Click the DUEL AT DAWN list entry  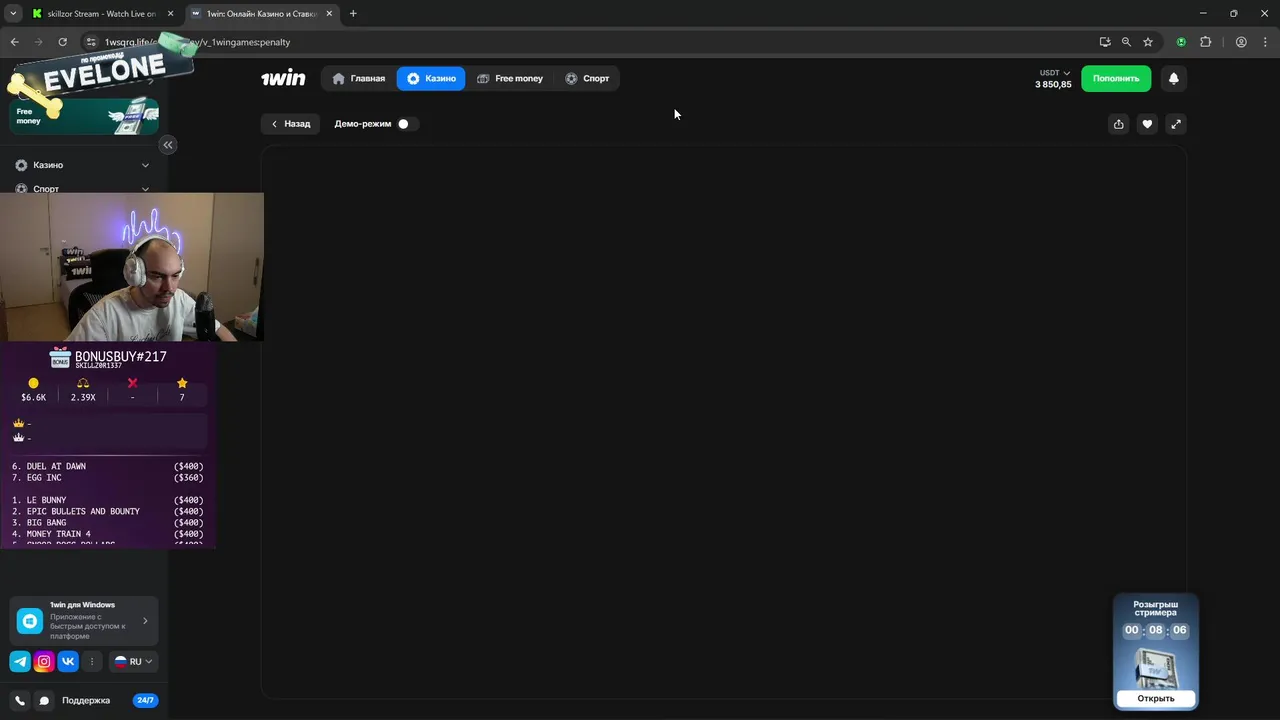pyautogui.click(x=107, y=466)
